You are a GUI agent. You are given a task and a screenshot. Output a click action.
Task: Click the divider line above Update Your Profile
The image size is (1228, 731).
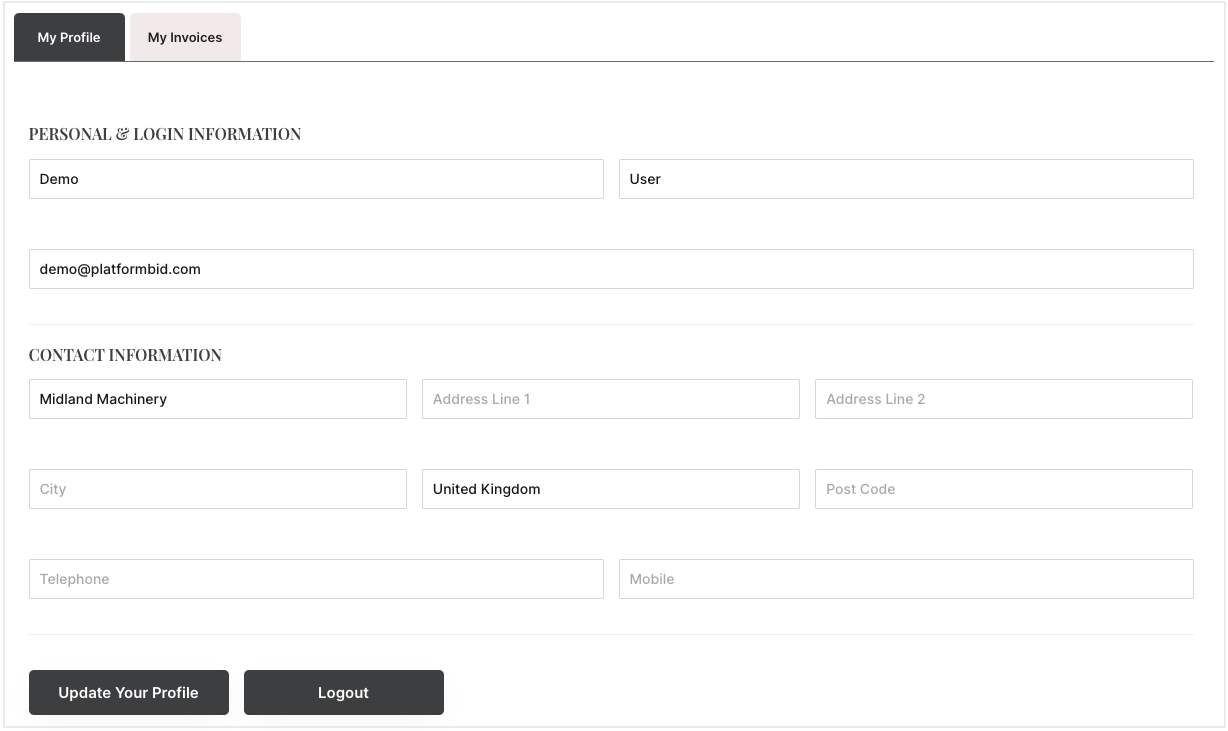pos(610,634)
